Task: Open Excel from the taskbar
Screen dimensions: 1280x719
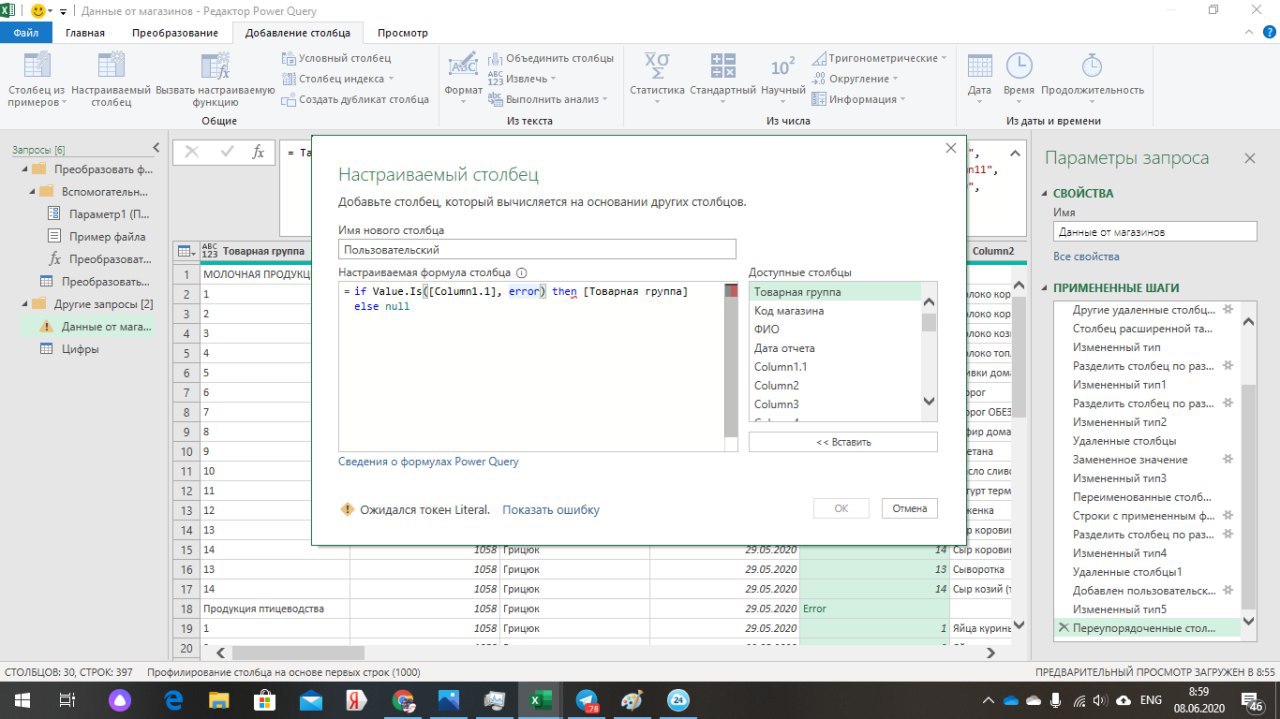Action: point(539,700)
